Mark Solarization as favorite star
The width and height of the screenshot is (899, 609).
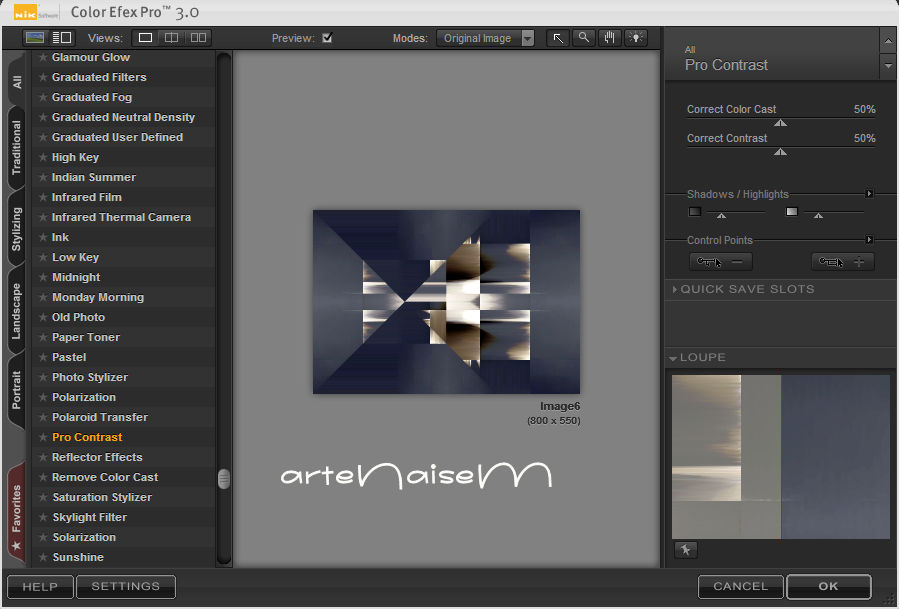(42, 537)
